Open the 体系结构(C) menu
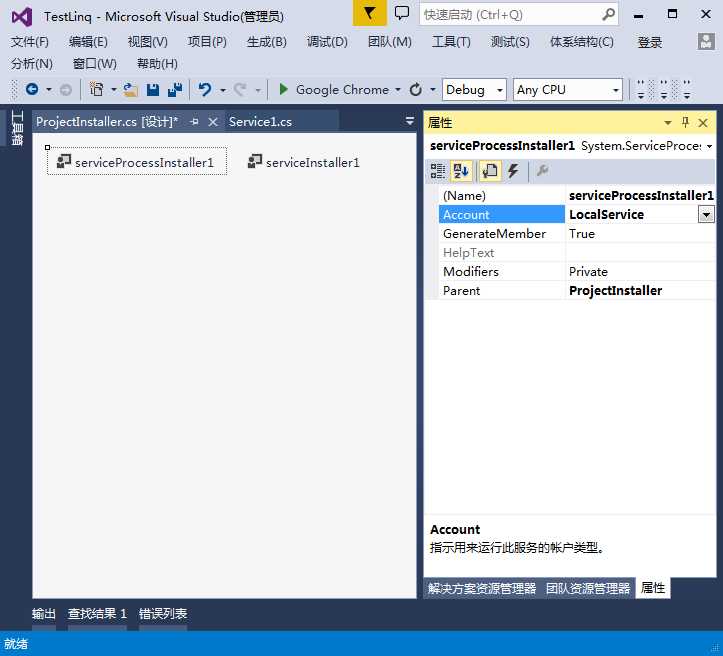The height and width of the screenshot is (656, 723). click(x=581, y=42)
